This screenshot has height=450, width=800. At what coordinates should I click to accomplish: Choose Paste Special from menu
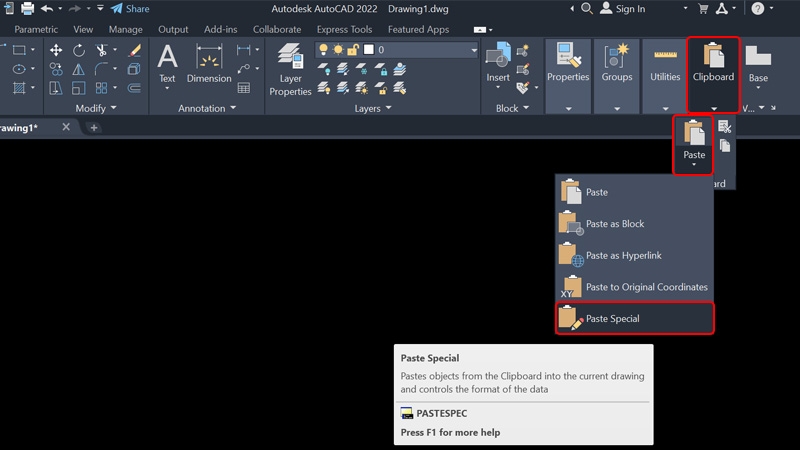coord(635,318)
